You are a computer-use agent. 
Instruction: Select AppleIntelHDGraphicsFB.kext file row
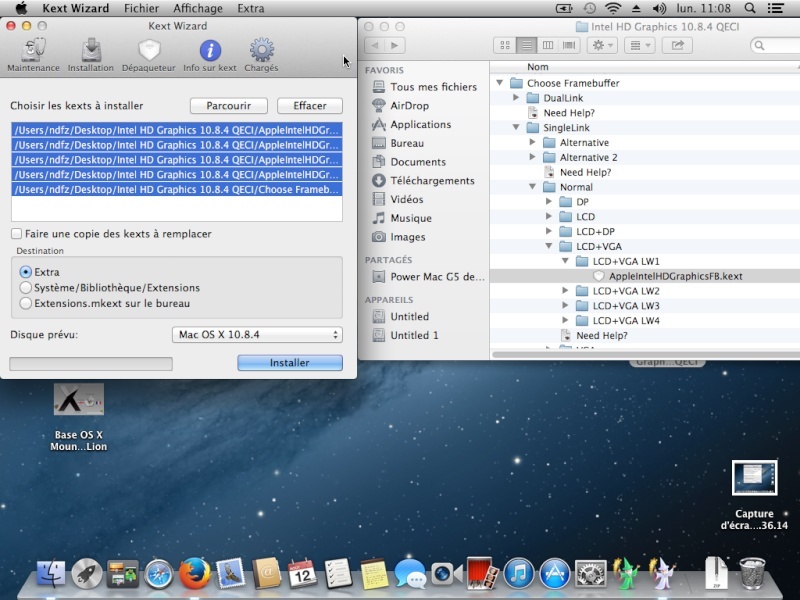click(645, 276)
